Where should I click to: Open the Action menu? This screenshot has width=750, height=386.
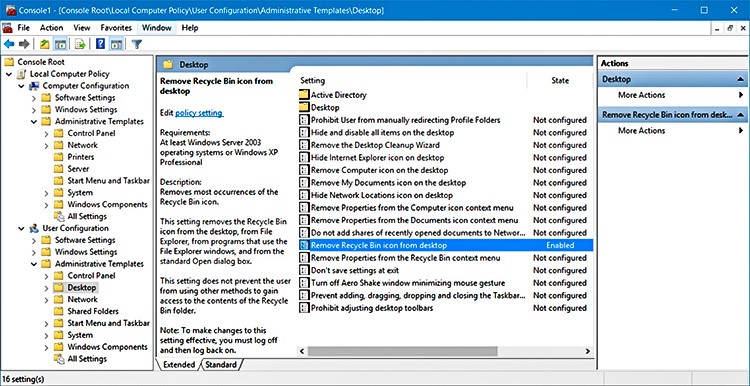point(52,28)
